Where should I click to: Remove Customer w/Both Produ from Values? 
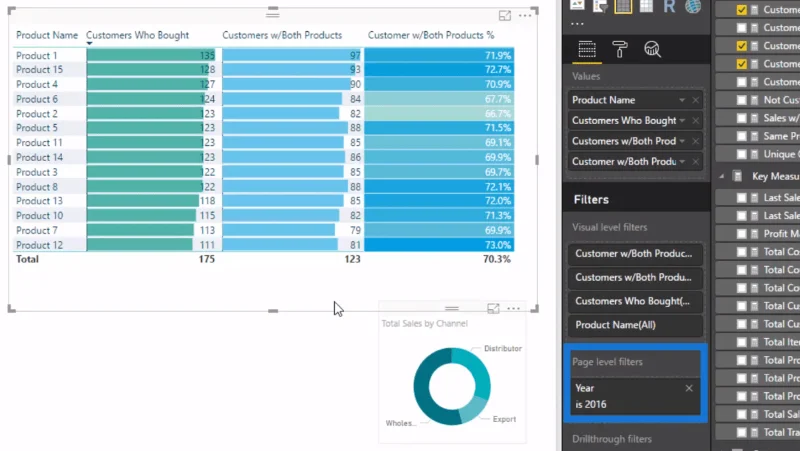pyautogui.click(x=695, y=161)
